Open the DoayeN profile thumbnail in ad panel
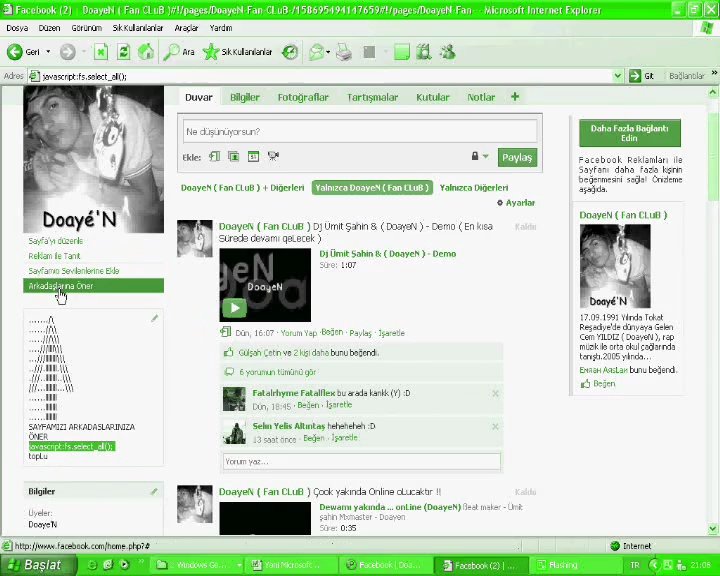 [615, 266]
